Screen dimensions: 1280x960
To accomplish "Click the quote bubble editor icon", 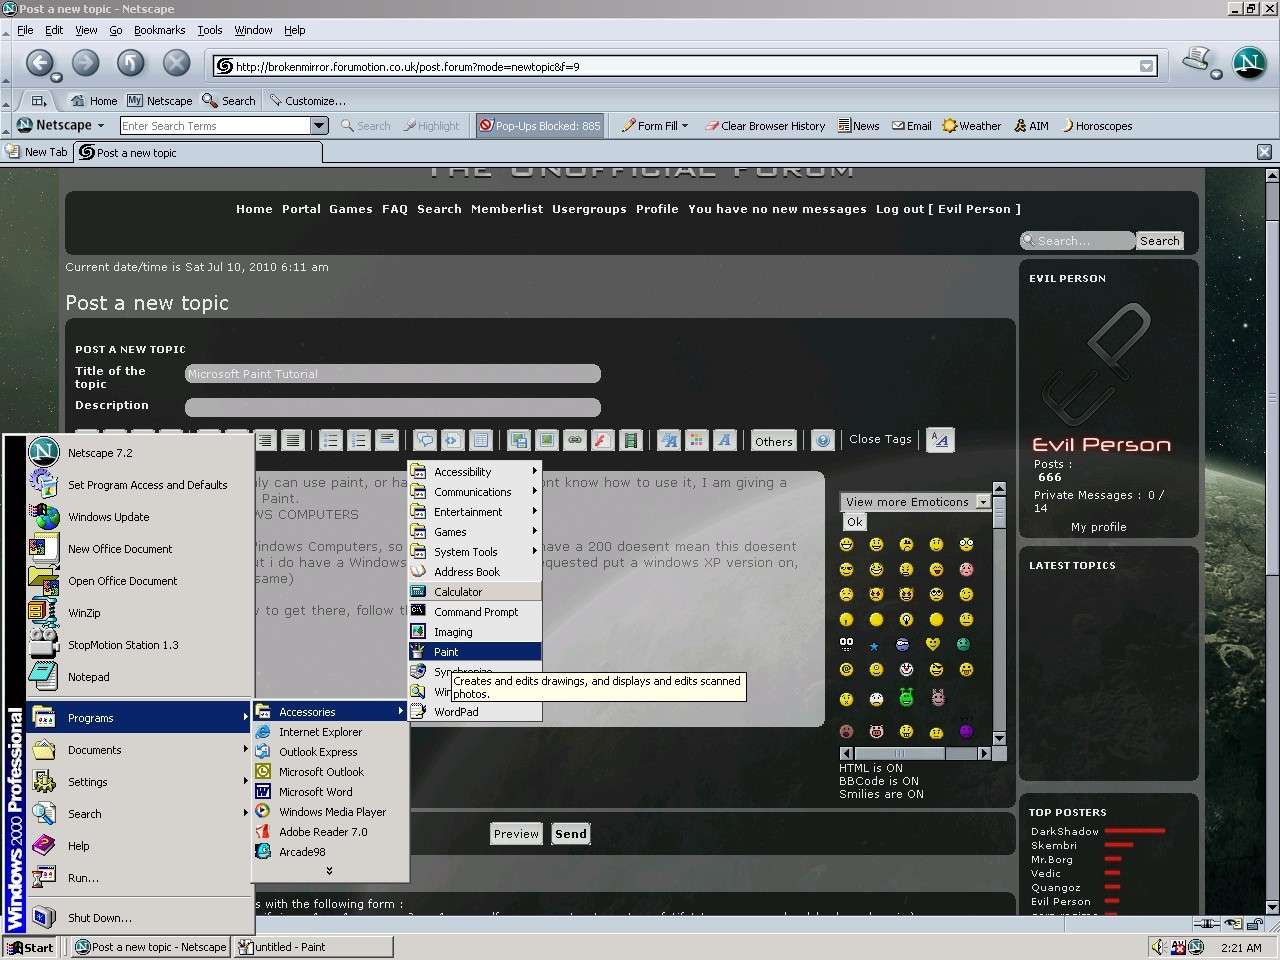I will pyautogui.click(x=425, y=440).
